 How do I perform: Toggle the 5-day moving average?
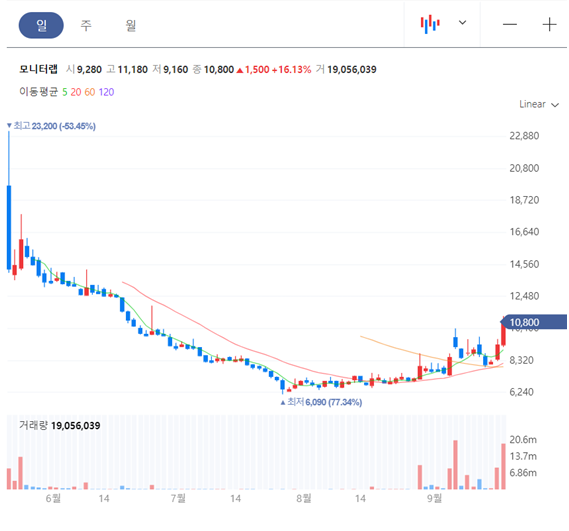[65, 92]
